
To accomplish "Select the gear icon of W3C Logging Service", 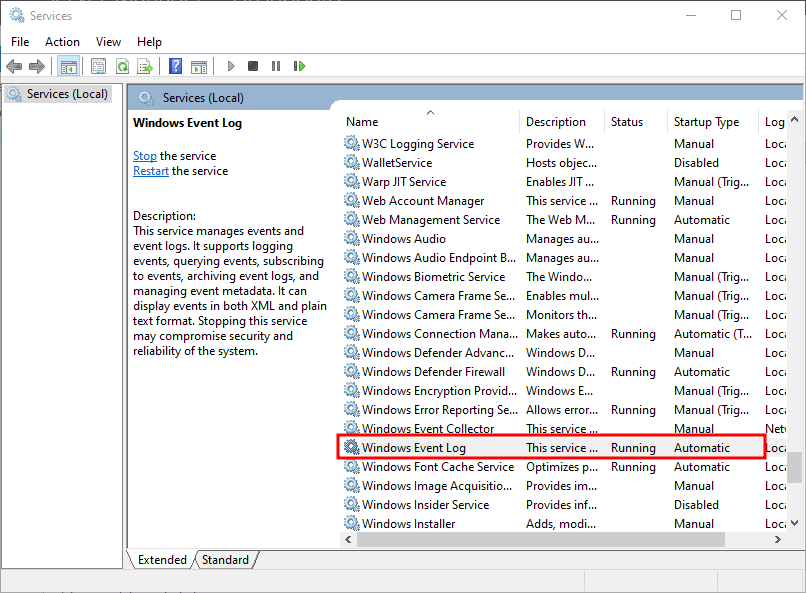I will pos(352,143).
